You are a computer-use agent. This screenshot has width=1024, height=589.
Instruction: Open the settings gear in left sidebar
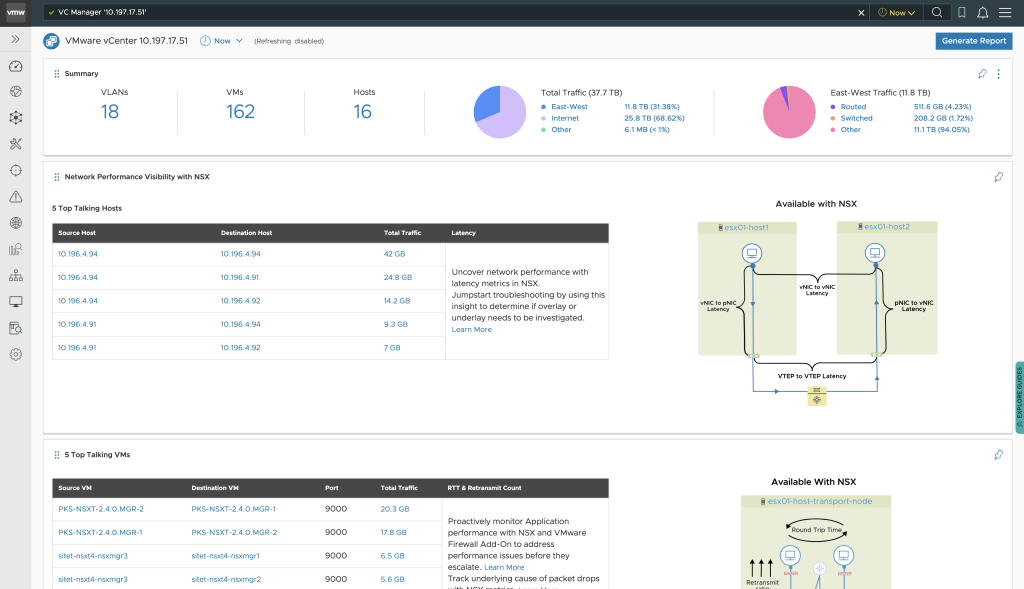[15, 354]
